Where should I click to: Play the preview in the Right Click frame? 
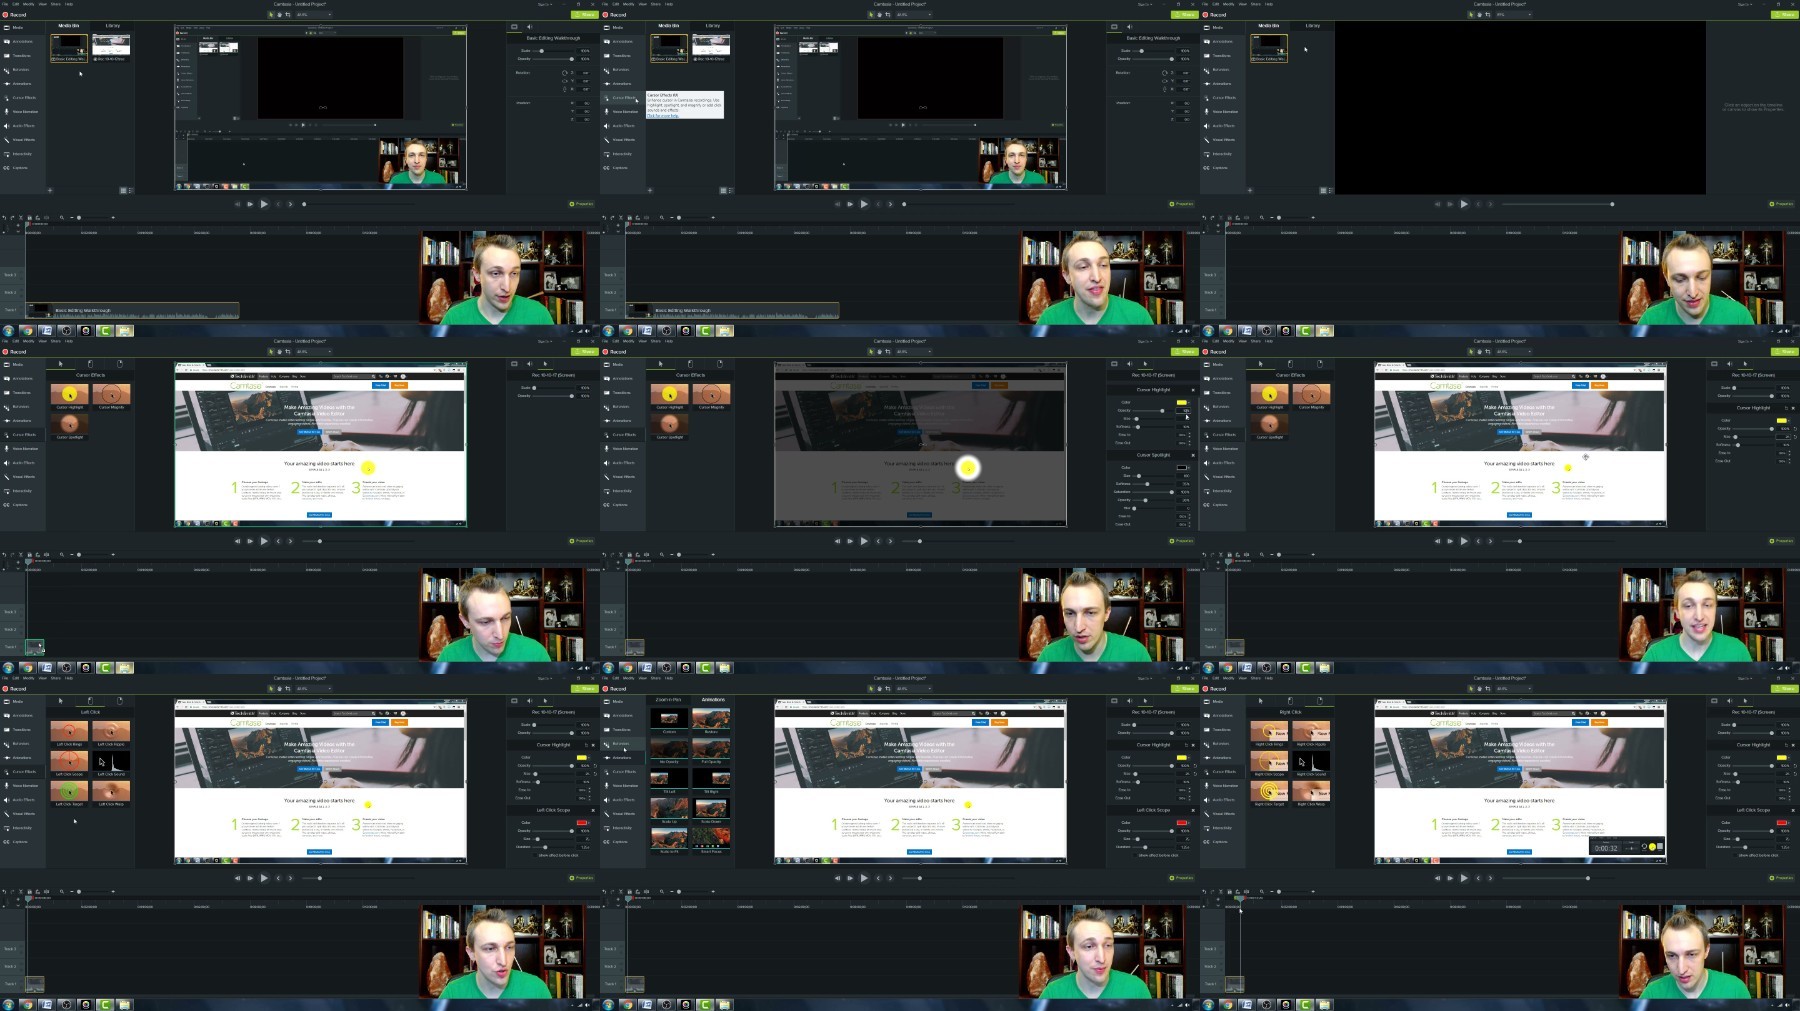(x=1464, y=878)
